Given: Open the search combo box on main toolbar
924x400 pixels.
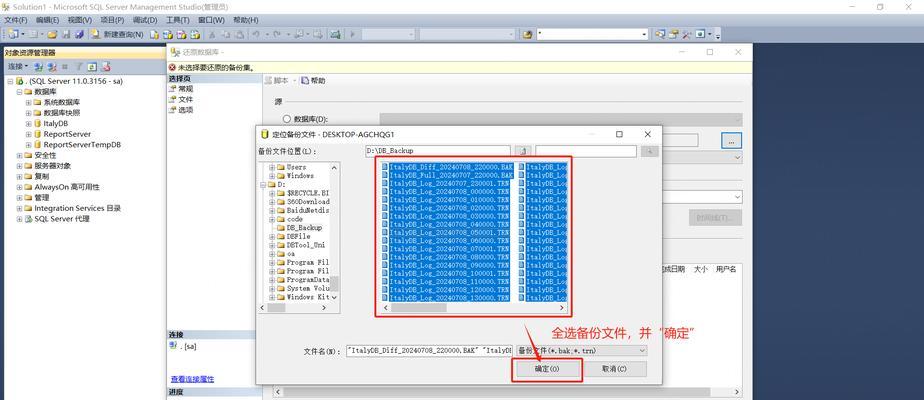Looking at the screenshot, I should click(644, 34).
